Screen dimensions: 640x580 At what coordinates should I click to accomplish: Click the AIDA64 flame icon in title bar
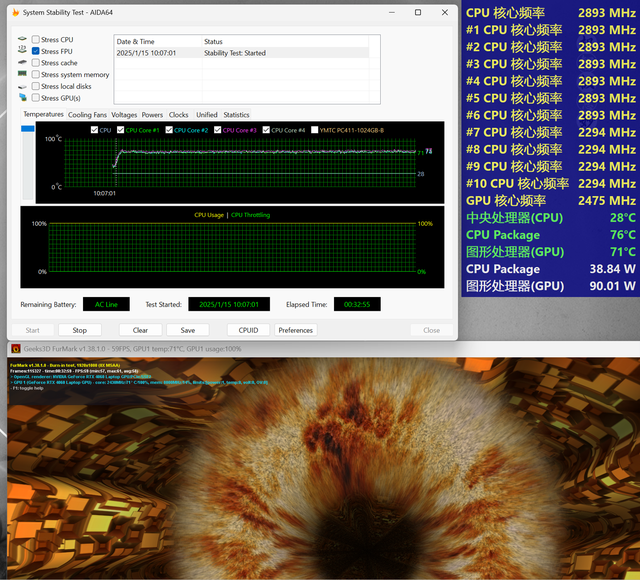tap(16, 13)
